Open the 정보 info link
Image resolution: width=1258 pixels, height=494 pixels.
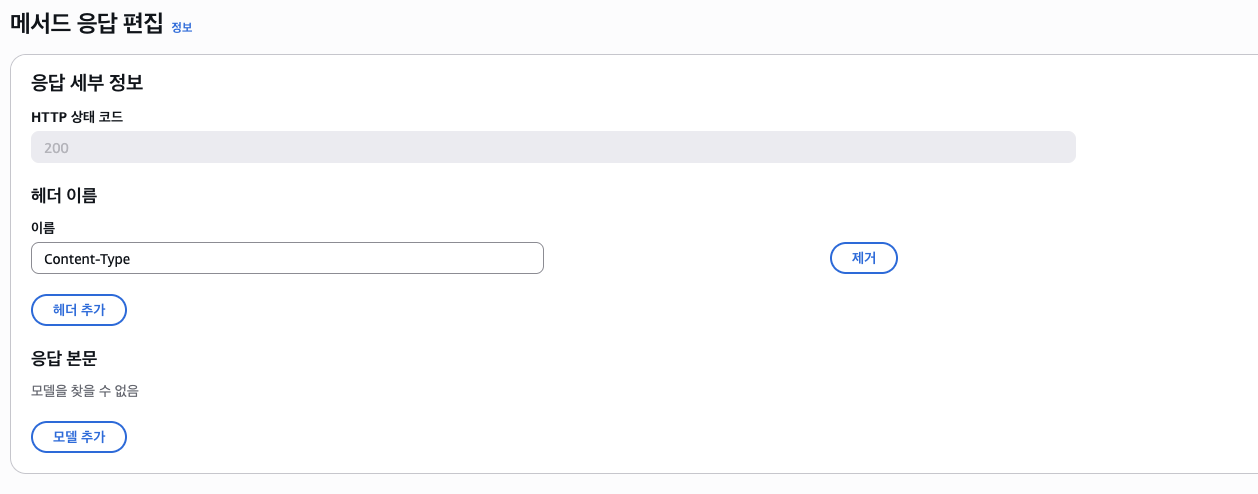click(x=181, y=28)
